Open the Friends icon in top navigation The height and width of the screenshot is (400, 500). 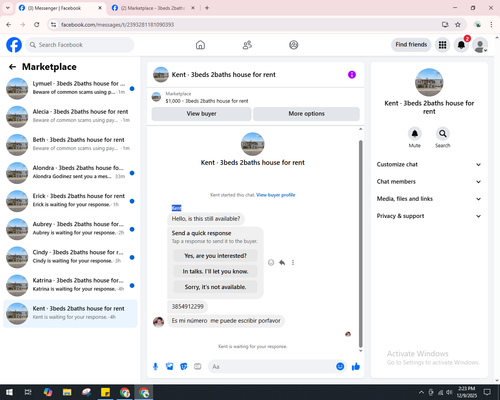click(247, 45)
